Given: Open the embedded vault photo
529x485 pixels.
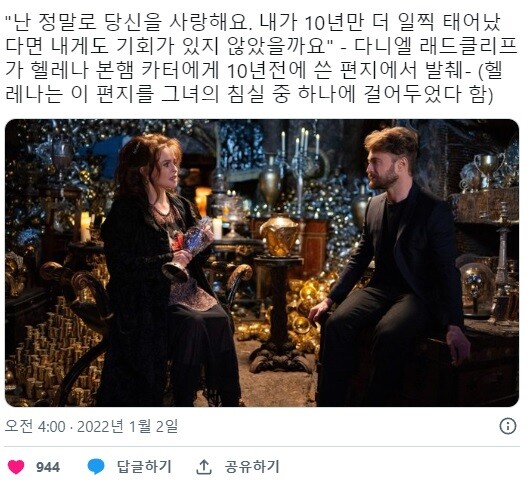Looking at the screenshot, I should pyautogui.click(x=262, y=263).
